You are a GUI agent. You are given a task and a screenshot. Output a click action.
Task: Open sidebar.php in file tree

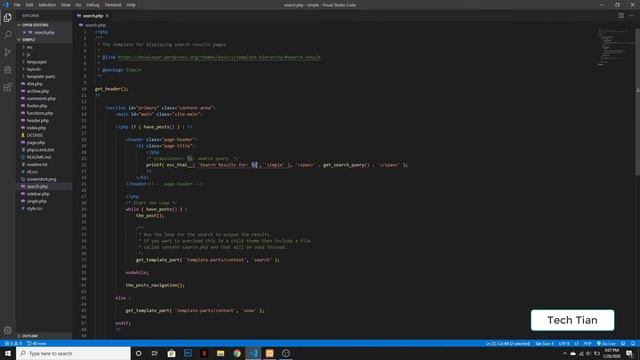(38, 194)
